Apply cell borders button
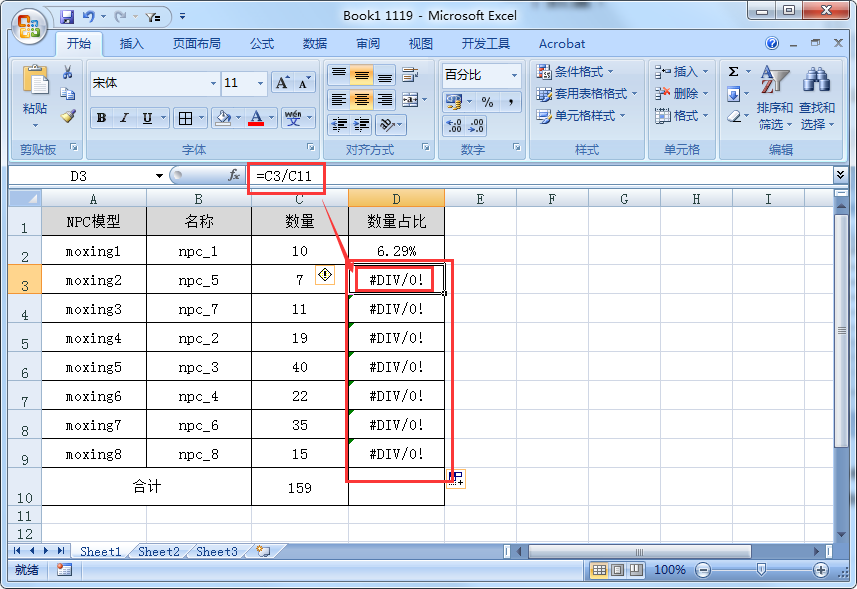 pyautogui.click(x=186, y=118)
